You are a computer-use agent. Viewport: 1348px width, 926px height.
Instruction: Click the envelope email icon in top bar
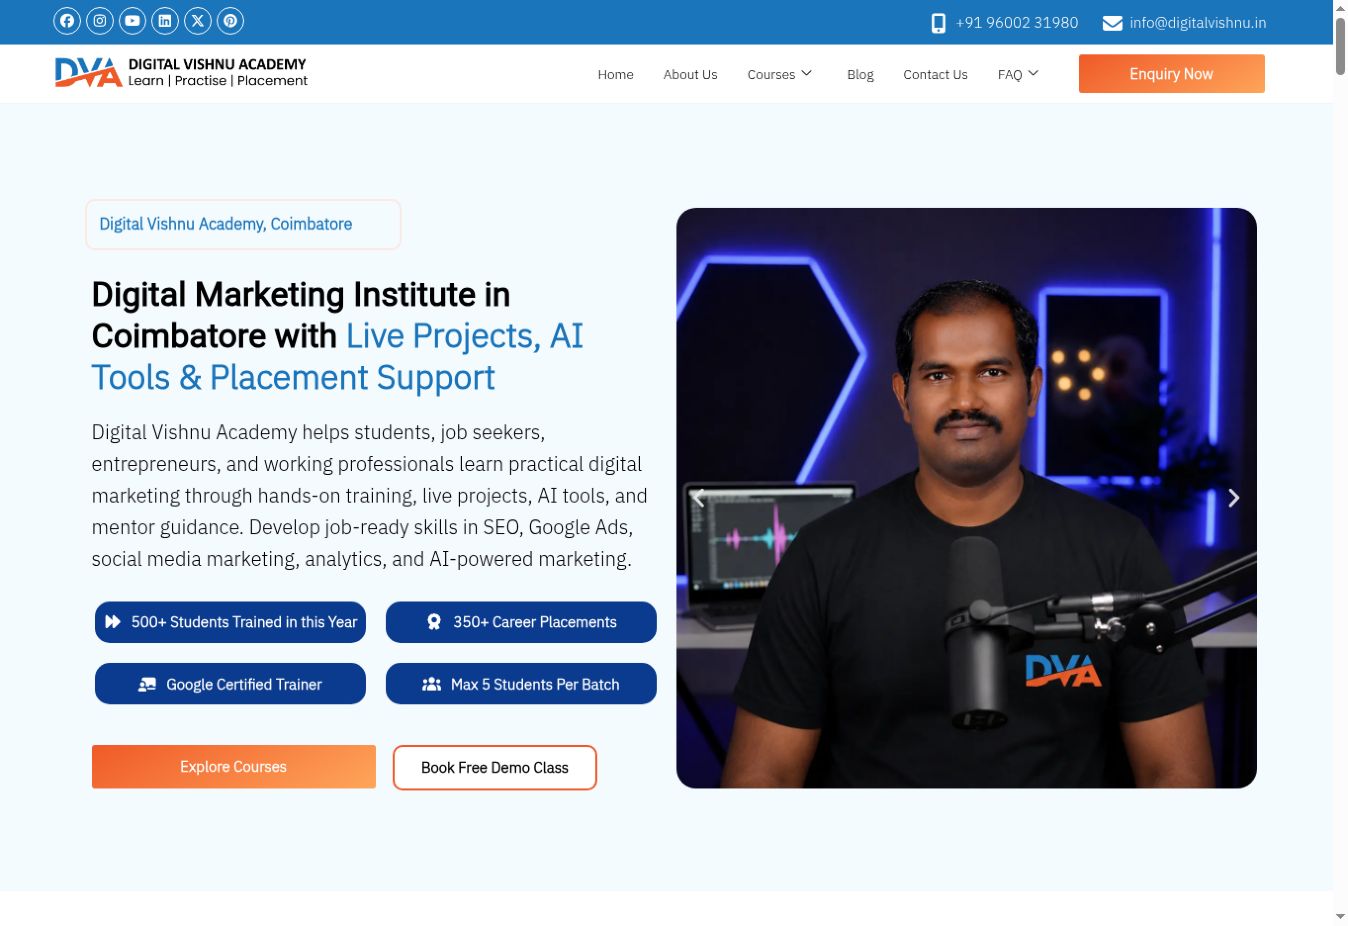tap(1112, 23)
